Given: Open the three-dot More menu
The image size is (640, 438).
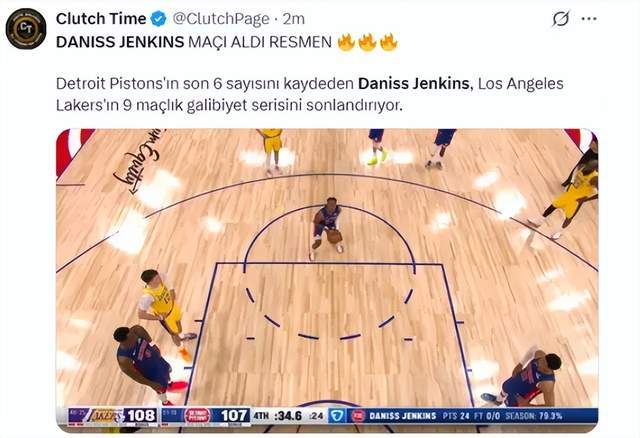Looking at the screenshot, I should click(589, 19).
